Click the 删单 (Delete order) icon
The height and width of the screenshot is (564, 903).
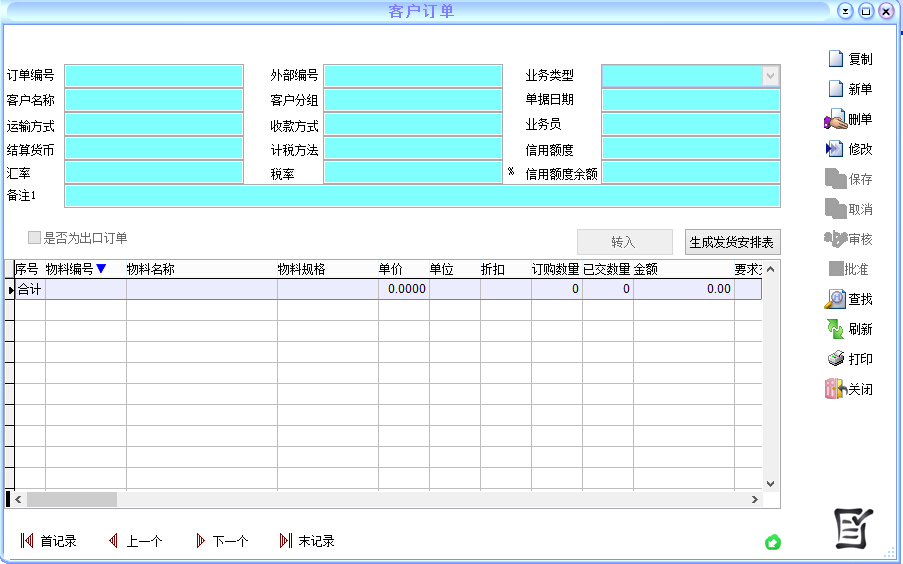coord(835,120)
